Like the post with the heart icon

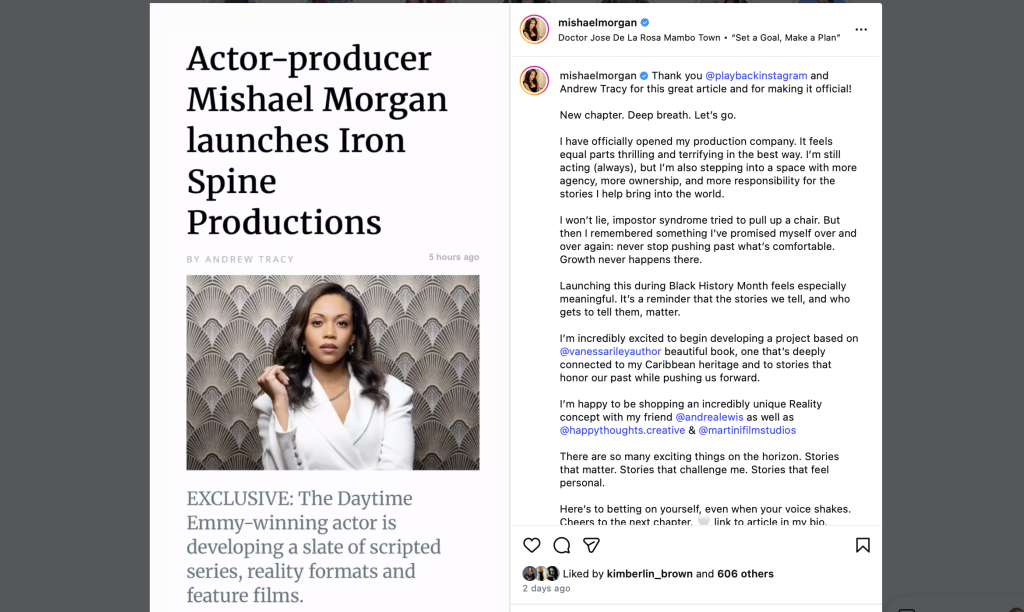point(532,545)
